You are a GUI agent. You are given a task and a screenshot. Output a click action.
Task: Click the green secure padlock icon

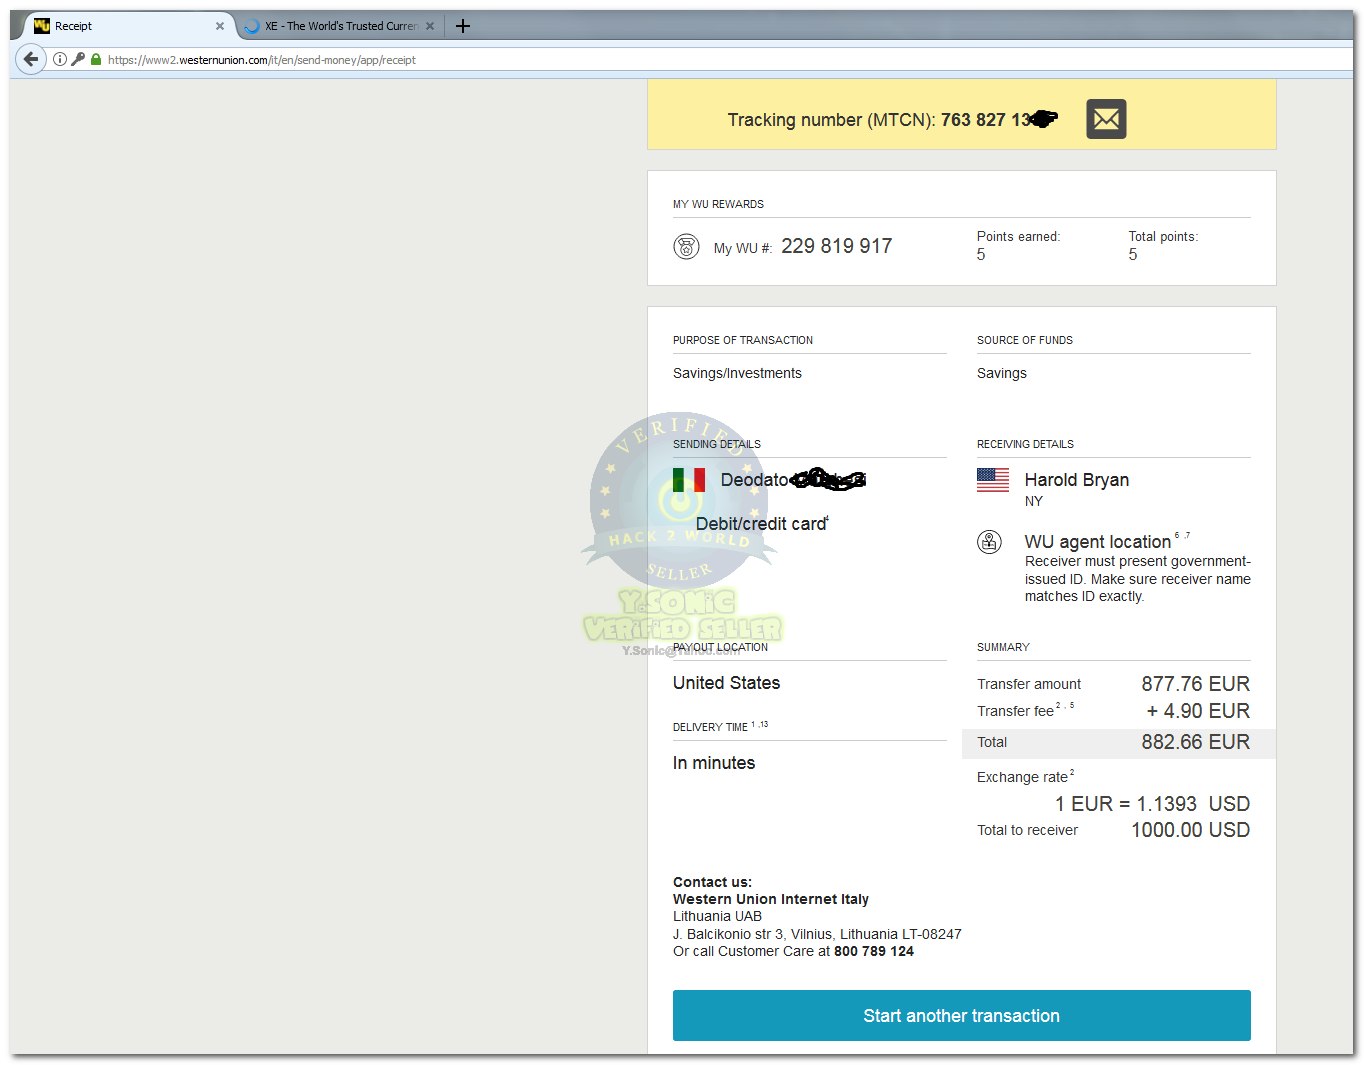click(x=96, y=59)
